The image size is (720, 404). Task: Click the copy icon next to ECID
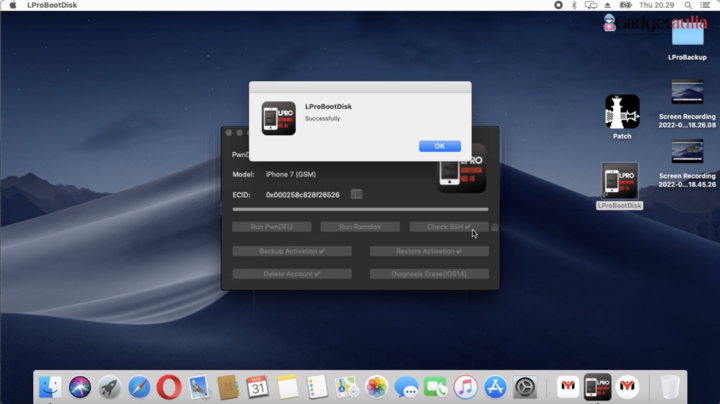tap(356, 194)
